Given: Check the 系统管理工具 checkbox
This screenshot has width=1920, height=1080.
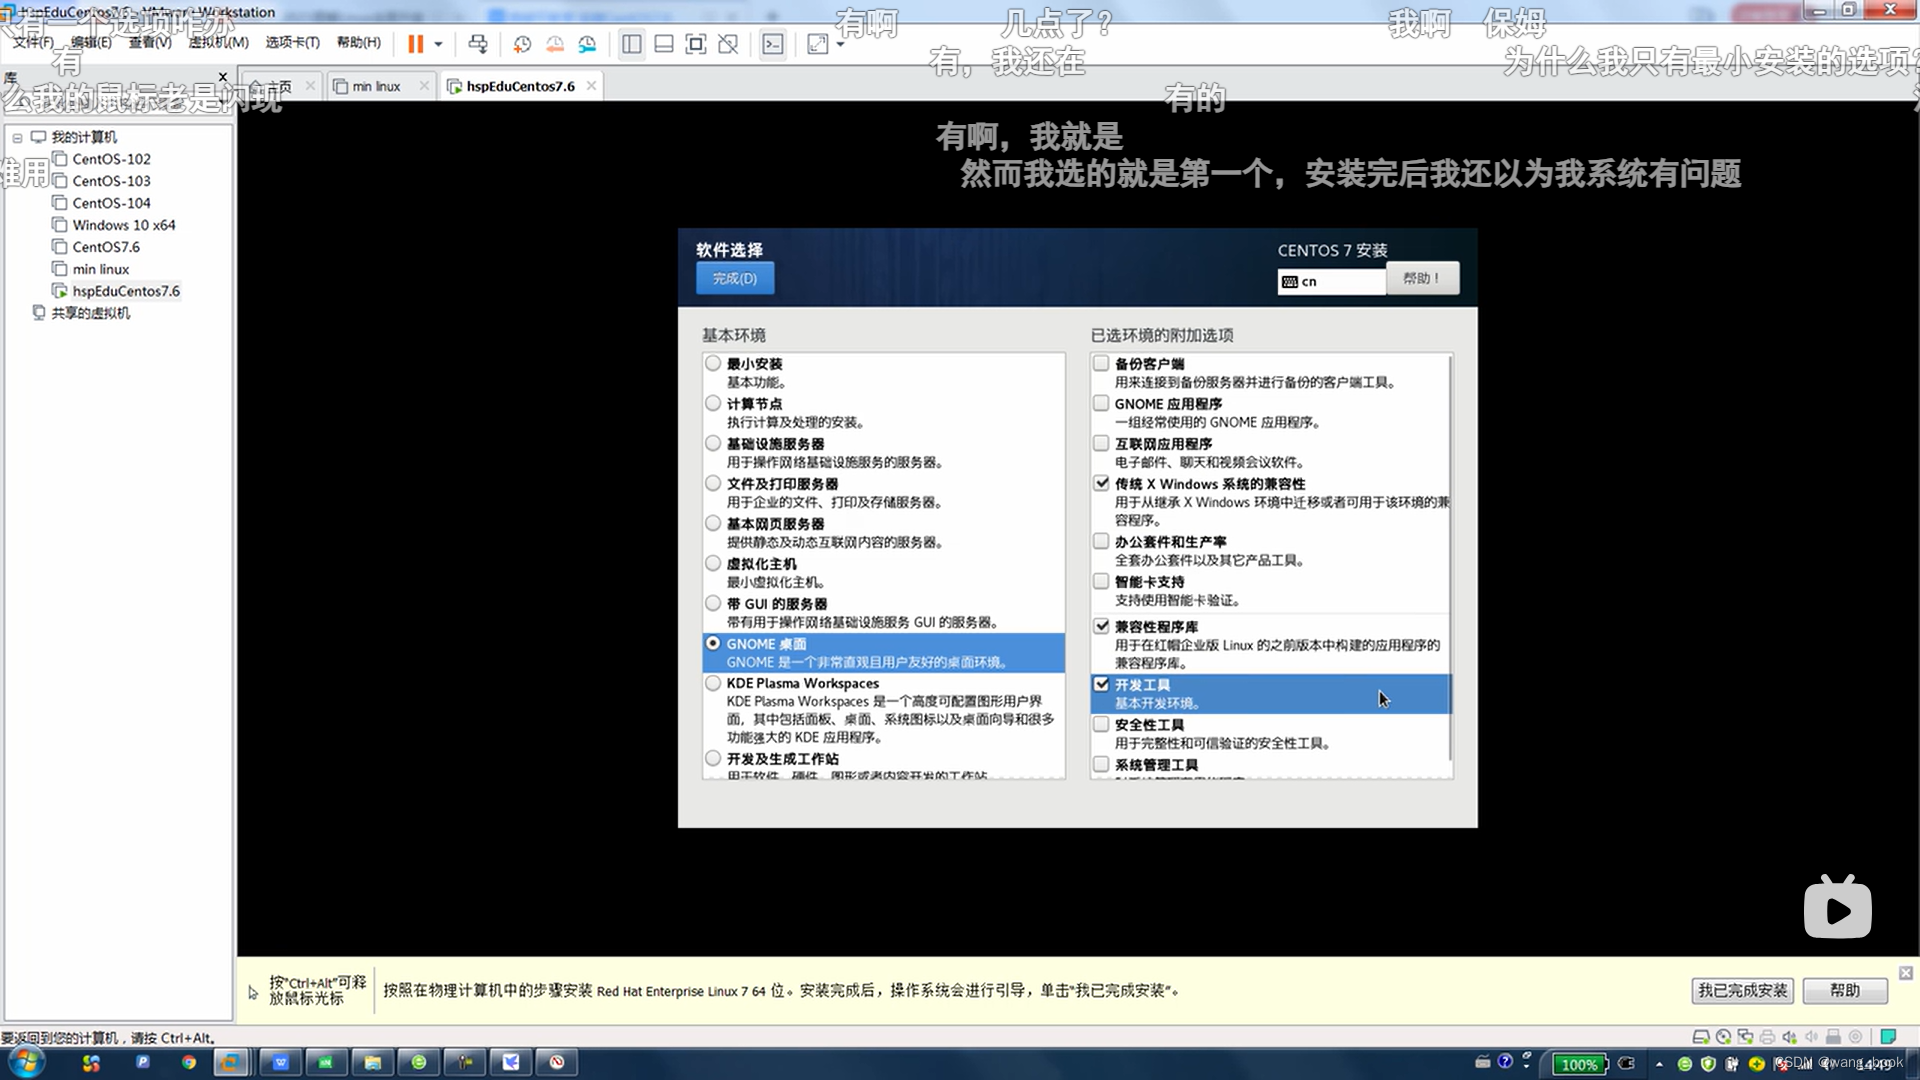Looking at the screenshot, I should point(1101,764).
